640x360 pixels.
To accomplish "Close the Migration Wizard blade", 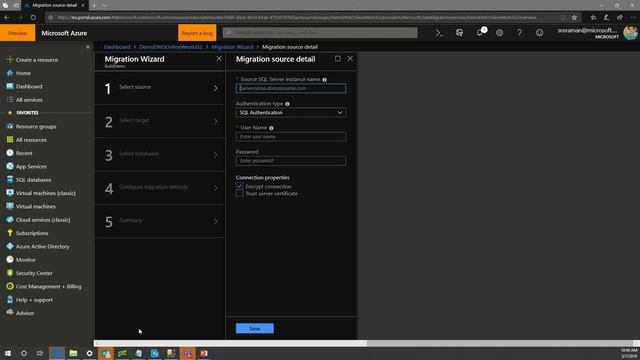I will [x=219, y=59].
